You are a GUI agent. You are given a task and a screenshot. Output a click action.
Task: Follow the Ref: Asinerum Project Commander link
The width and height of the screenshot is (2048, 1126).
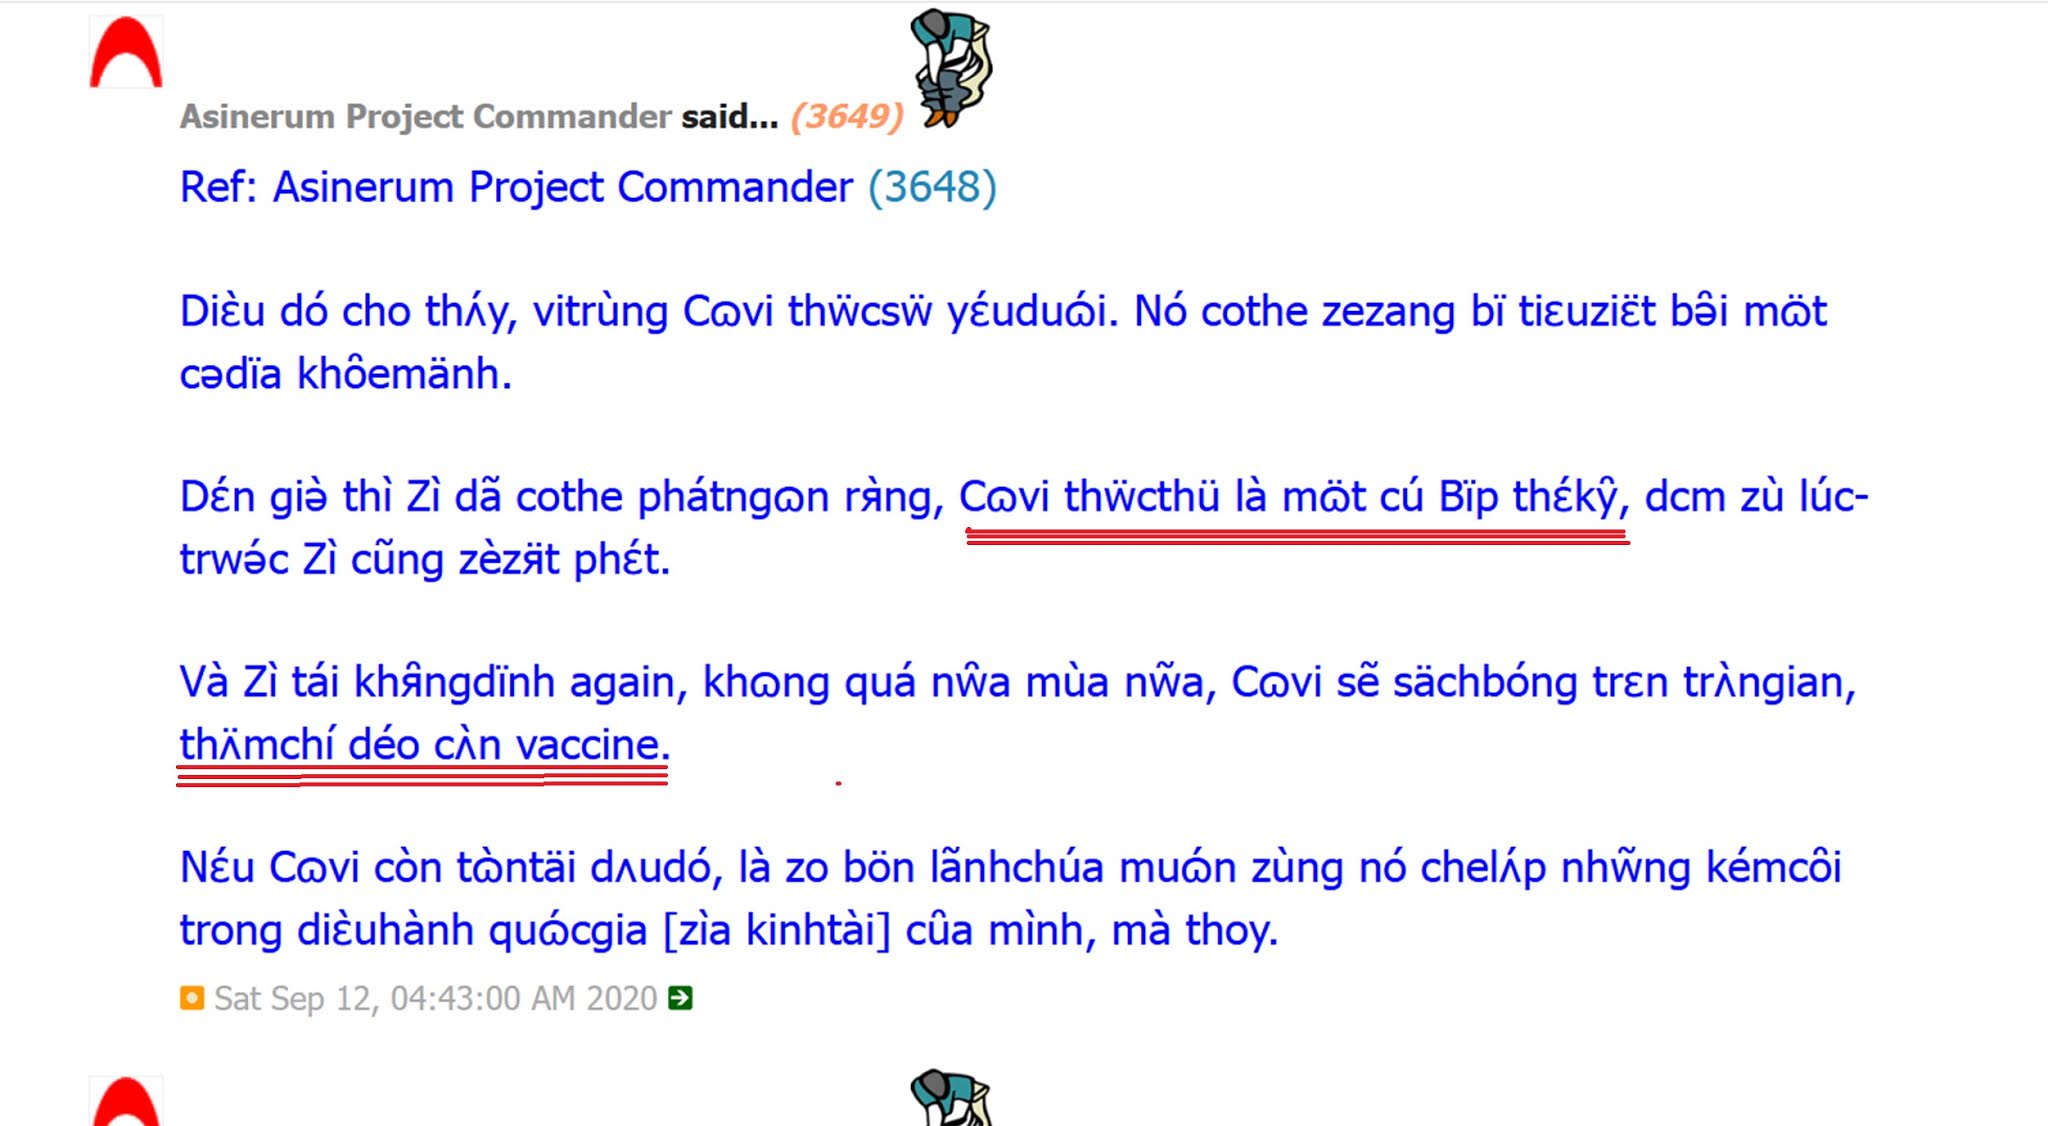coord(516,188)
